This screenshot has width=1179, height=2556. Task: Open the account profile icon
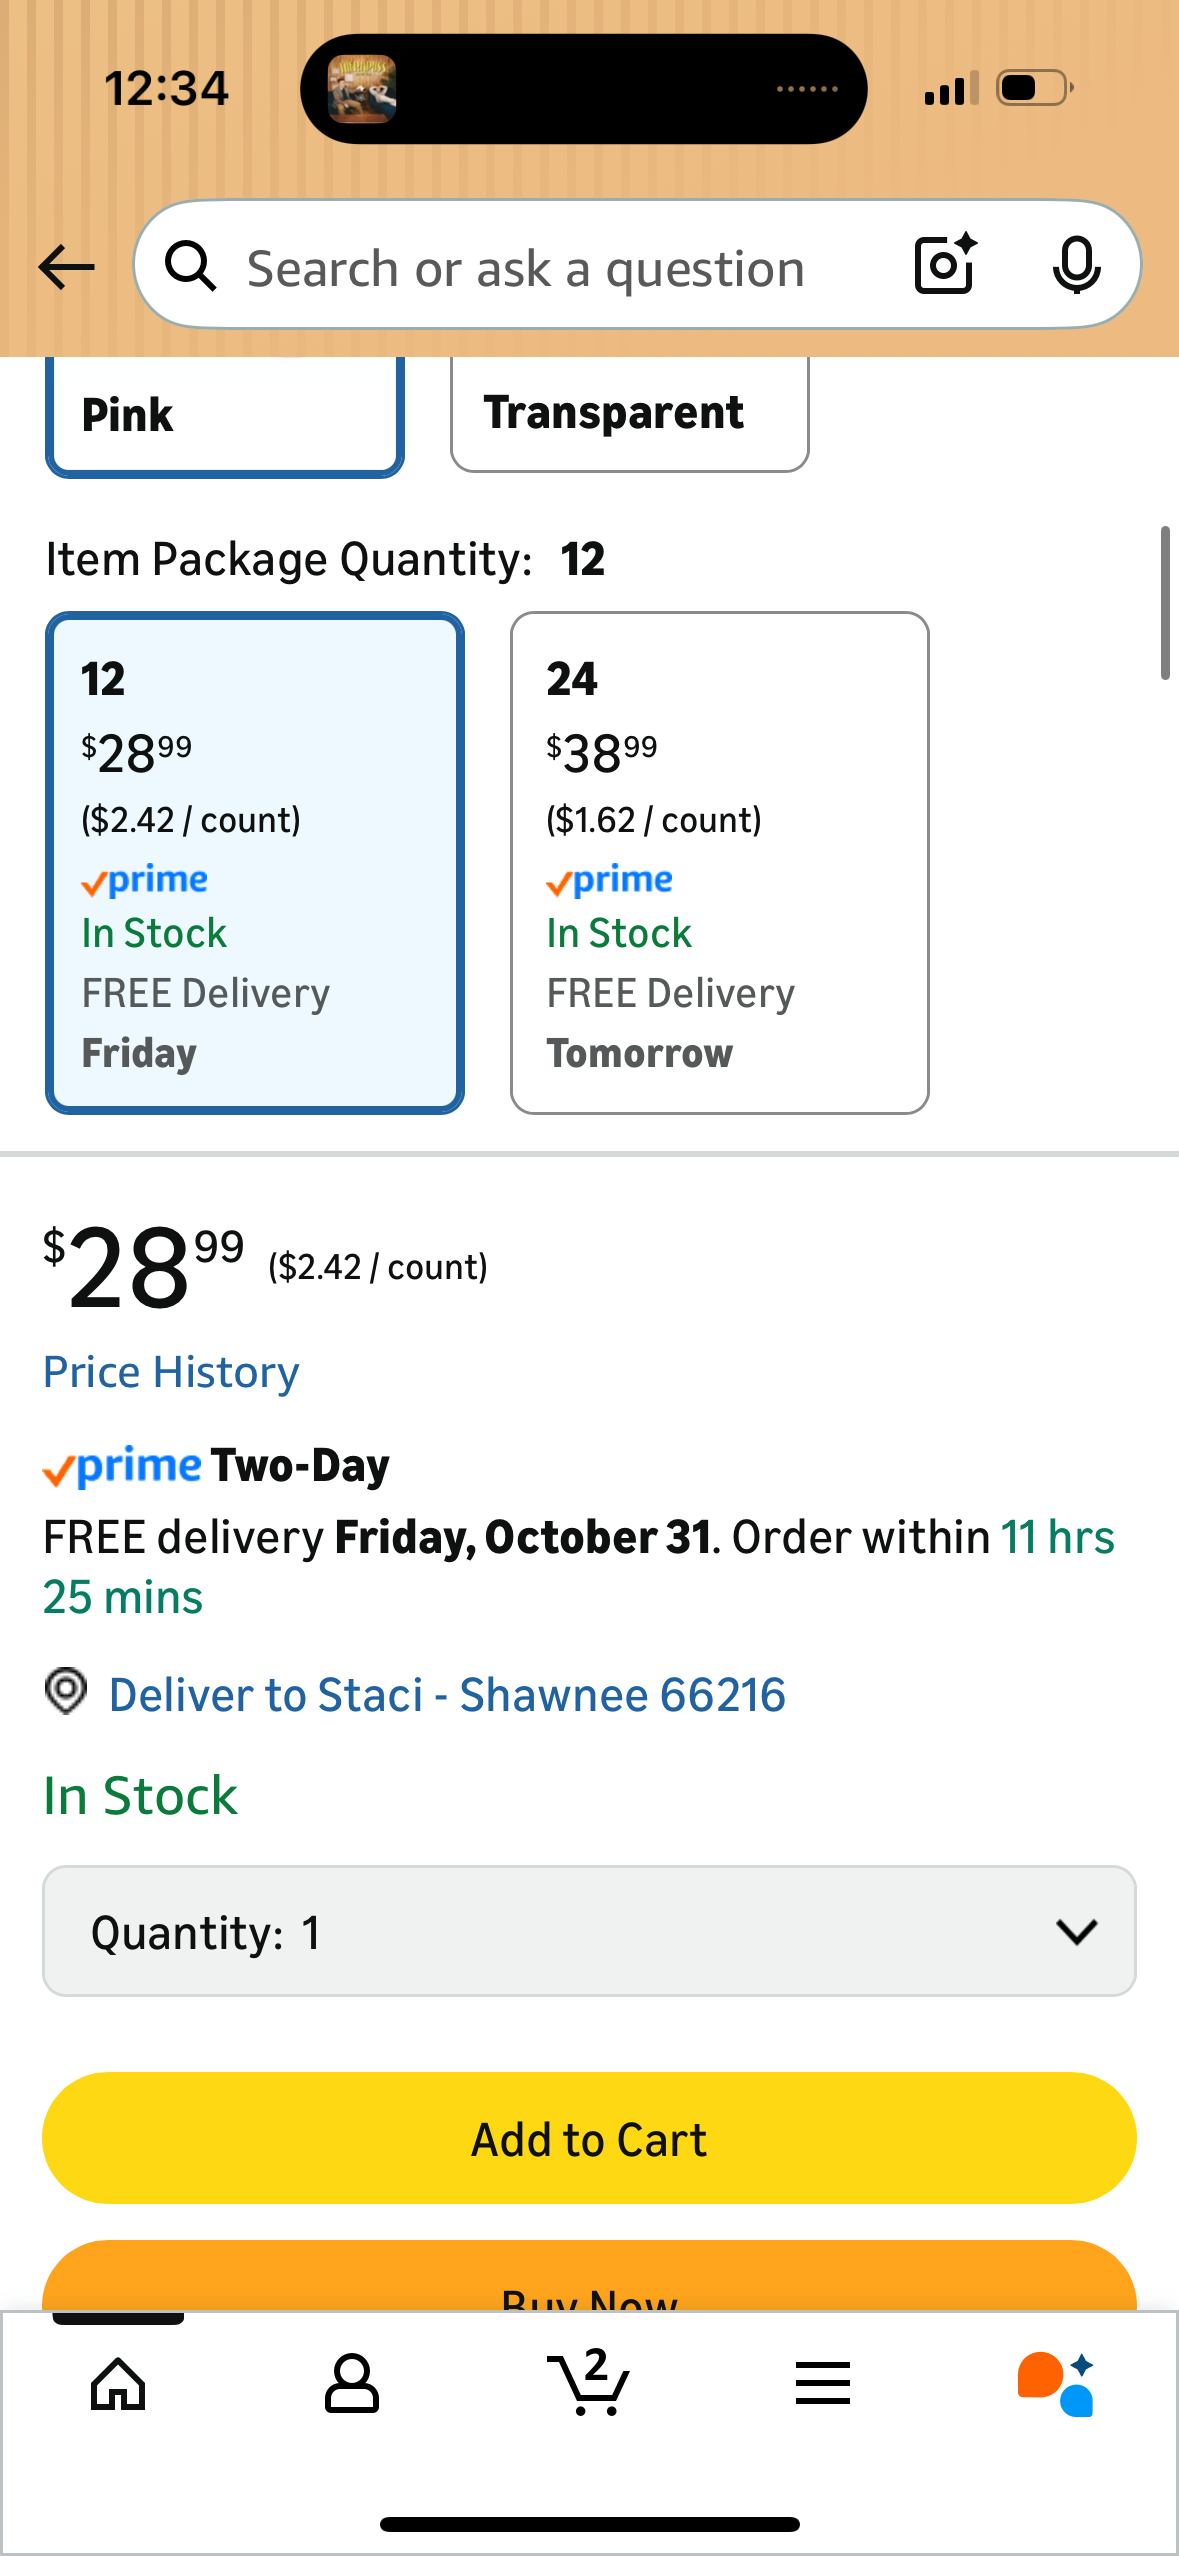click(x=352, y=2384)
